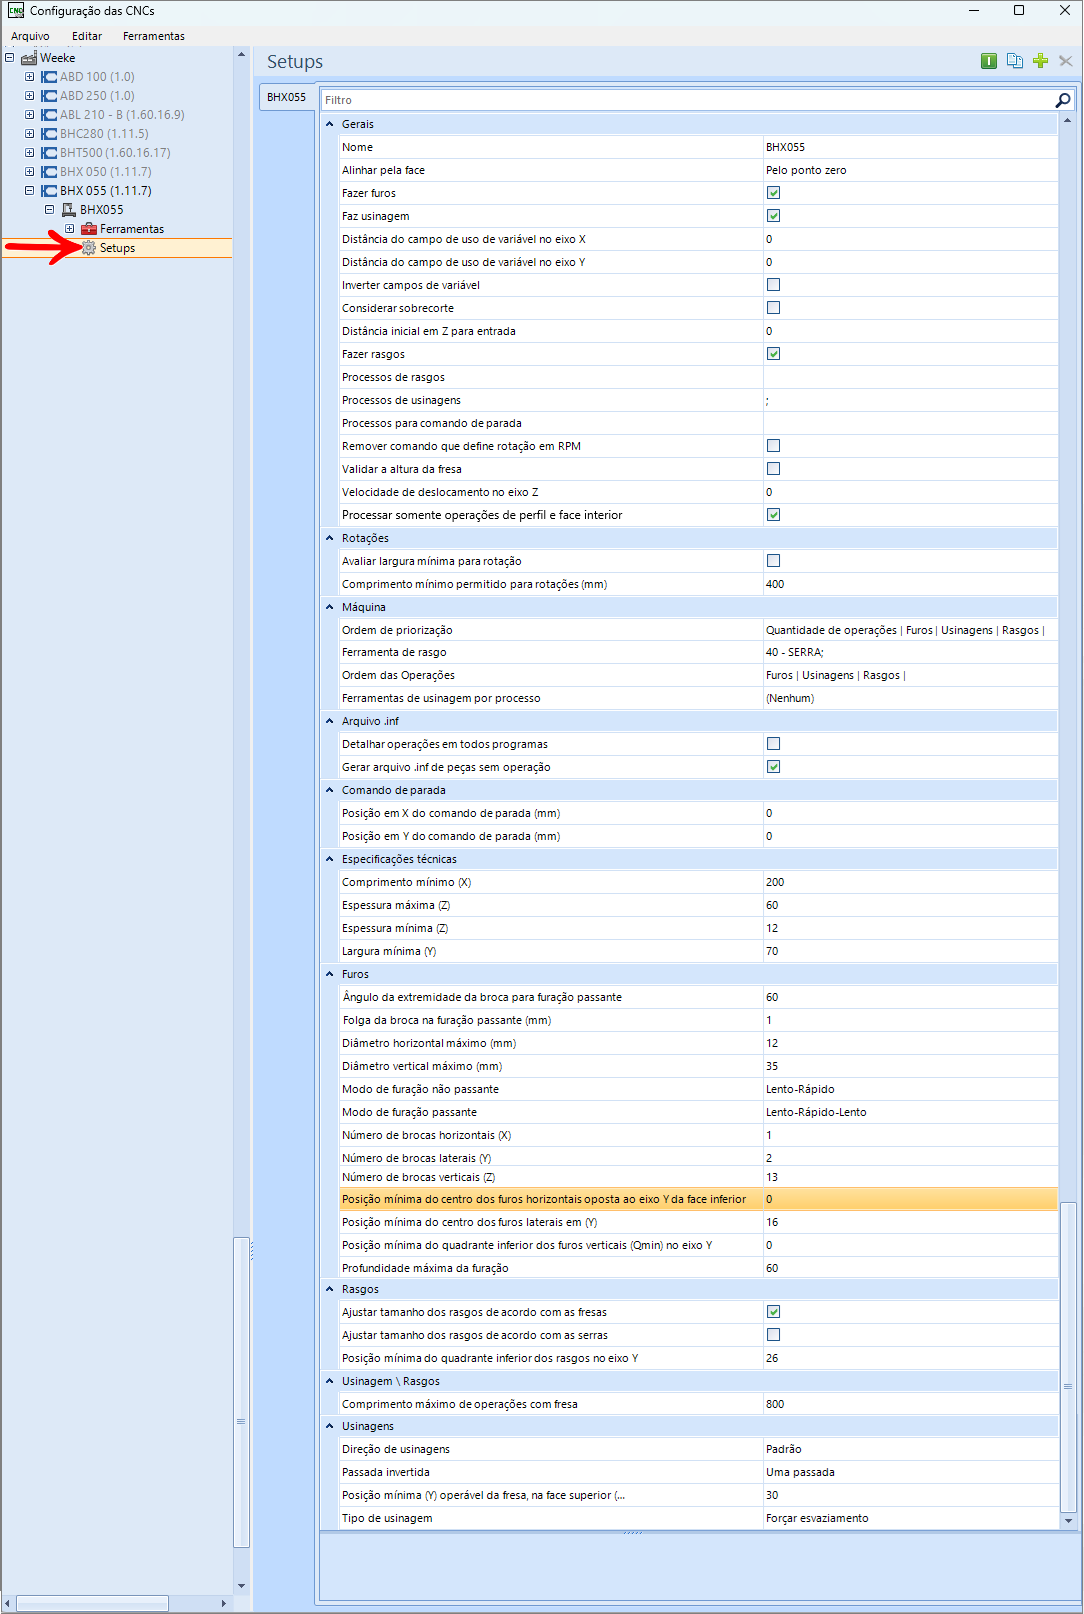This screenshot has width=1084, height=1614.
Task: Enable Ajustar tamanho dos rasgos com serras
Action: (773, 1335)
